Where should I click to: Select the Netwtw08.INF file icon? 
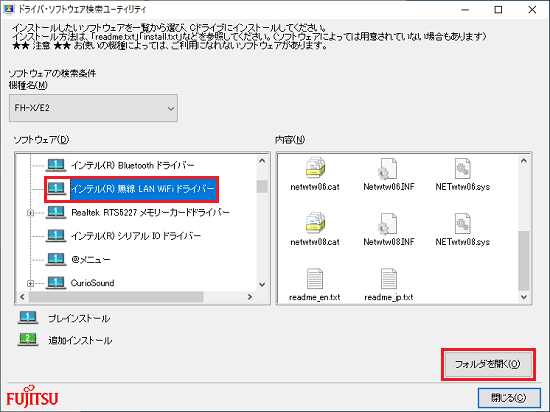coord(388,224)
